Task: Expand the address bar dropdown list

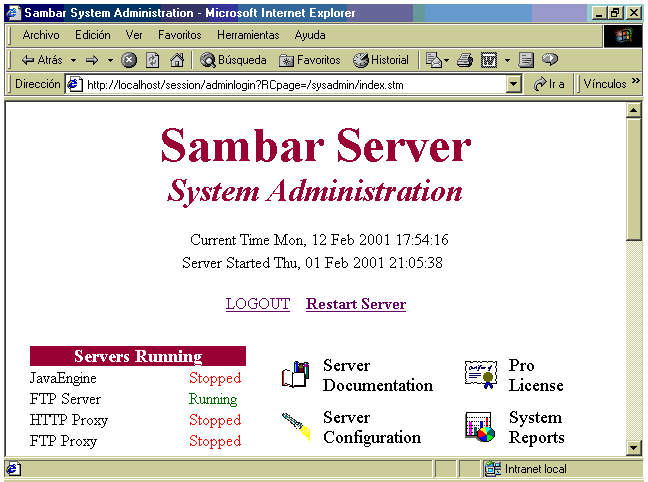Action: click(x=513, y=85)
